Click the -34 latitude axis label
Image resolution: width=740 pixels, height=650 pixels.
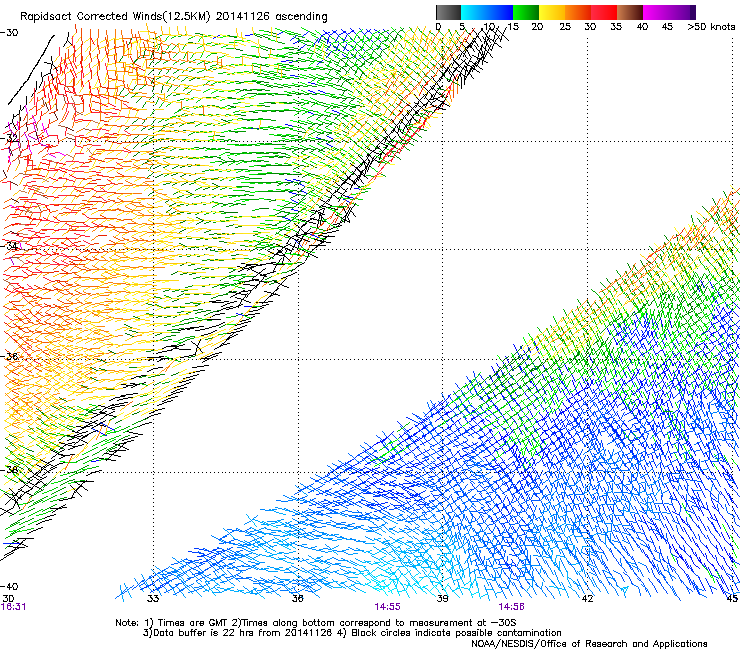click(x=10, y=246)
